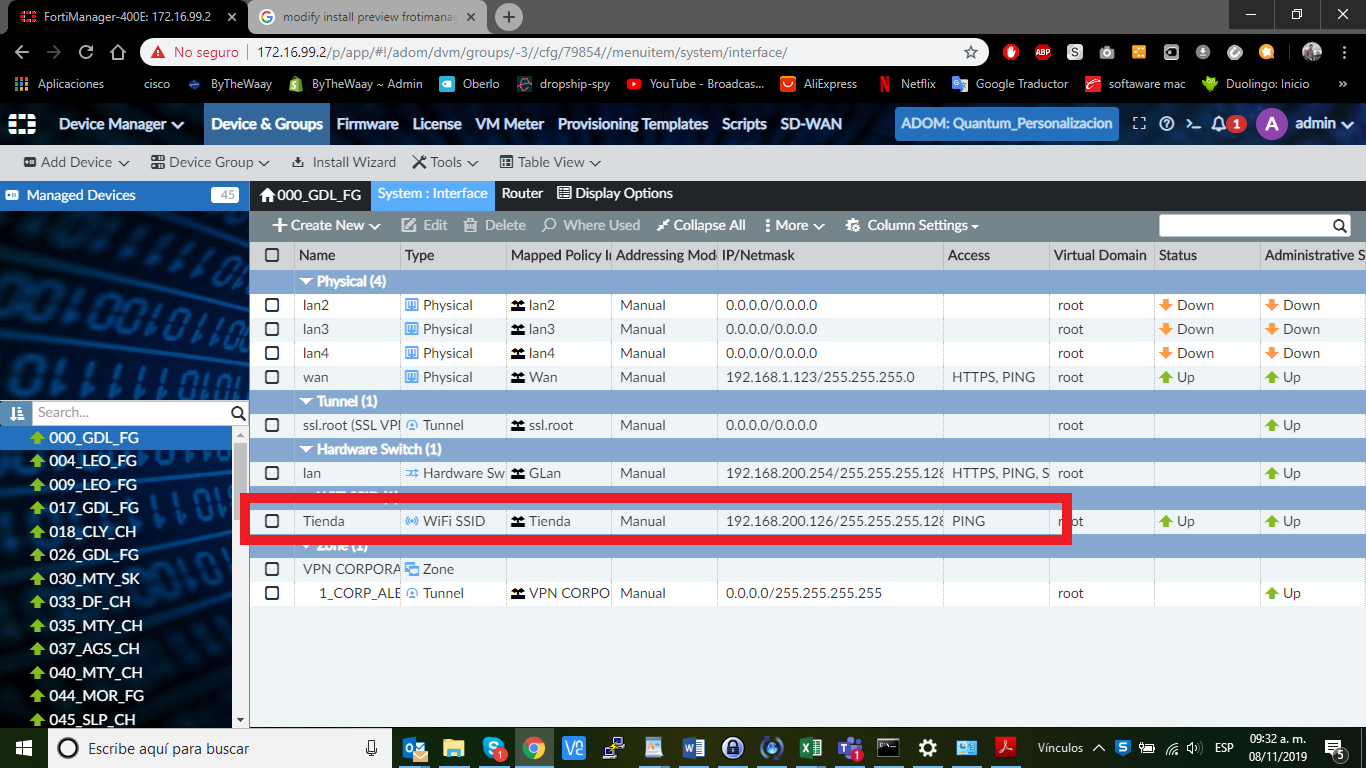Select all interfaces with header checkbox
Viewport: 1366px width, 768px height.
click(x=272, y=255)
